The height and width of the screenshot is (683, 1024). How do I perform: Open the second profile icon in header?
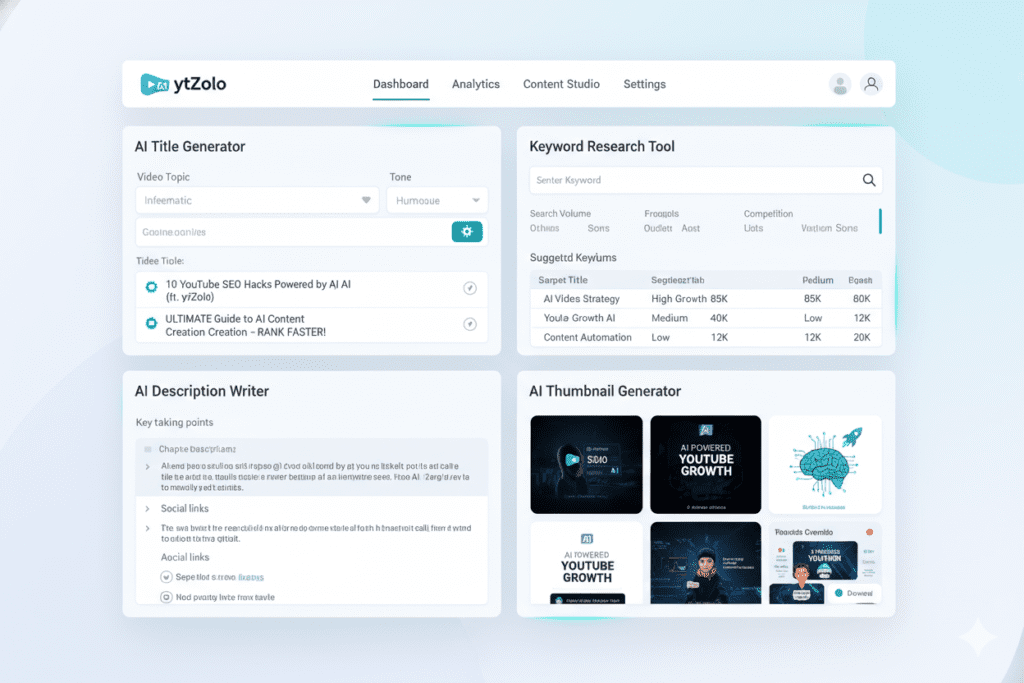[x=872, y=85]
